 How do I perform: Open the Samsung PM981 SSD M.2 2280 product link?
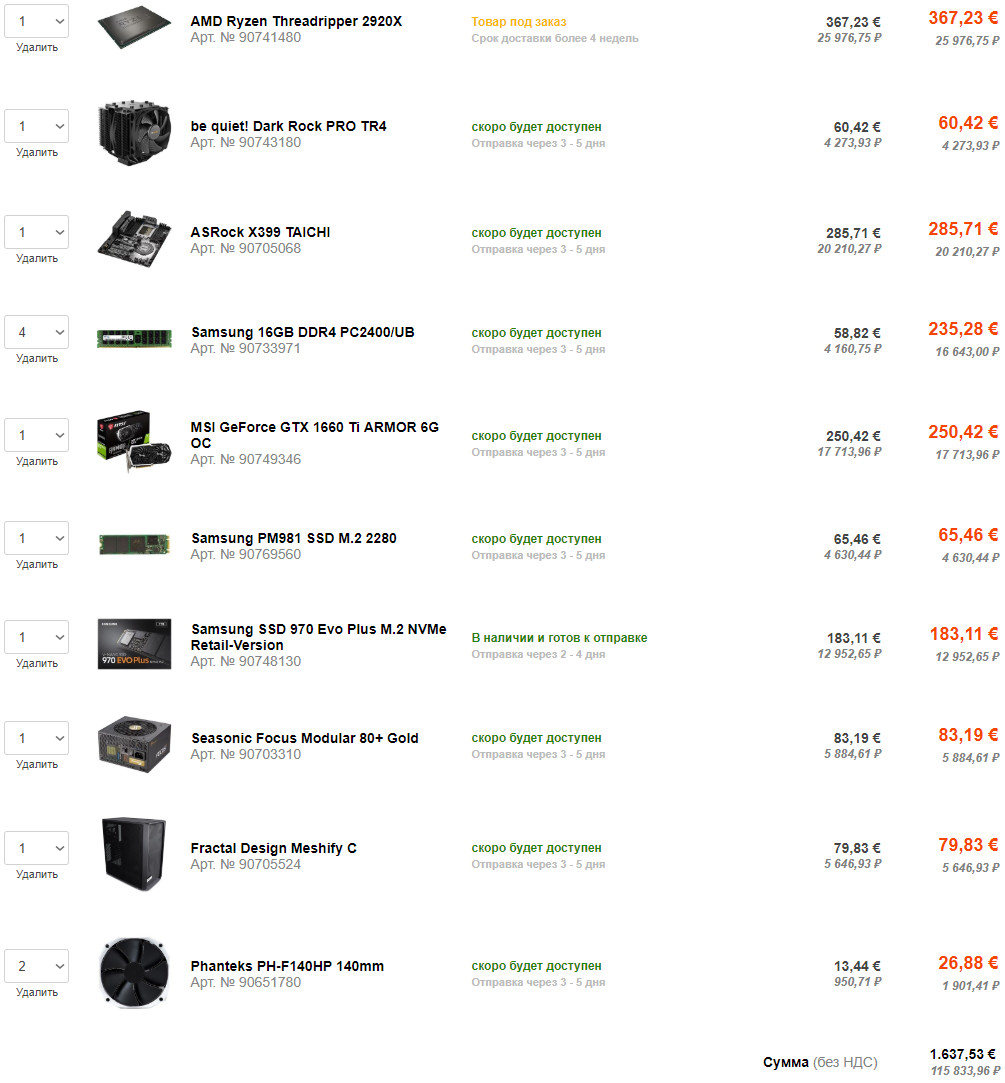[x=293, y=538]
